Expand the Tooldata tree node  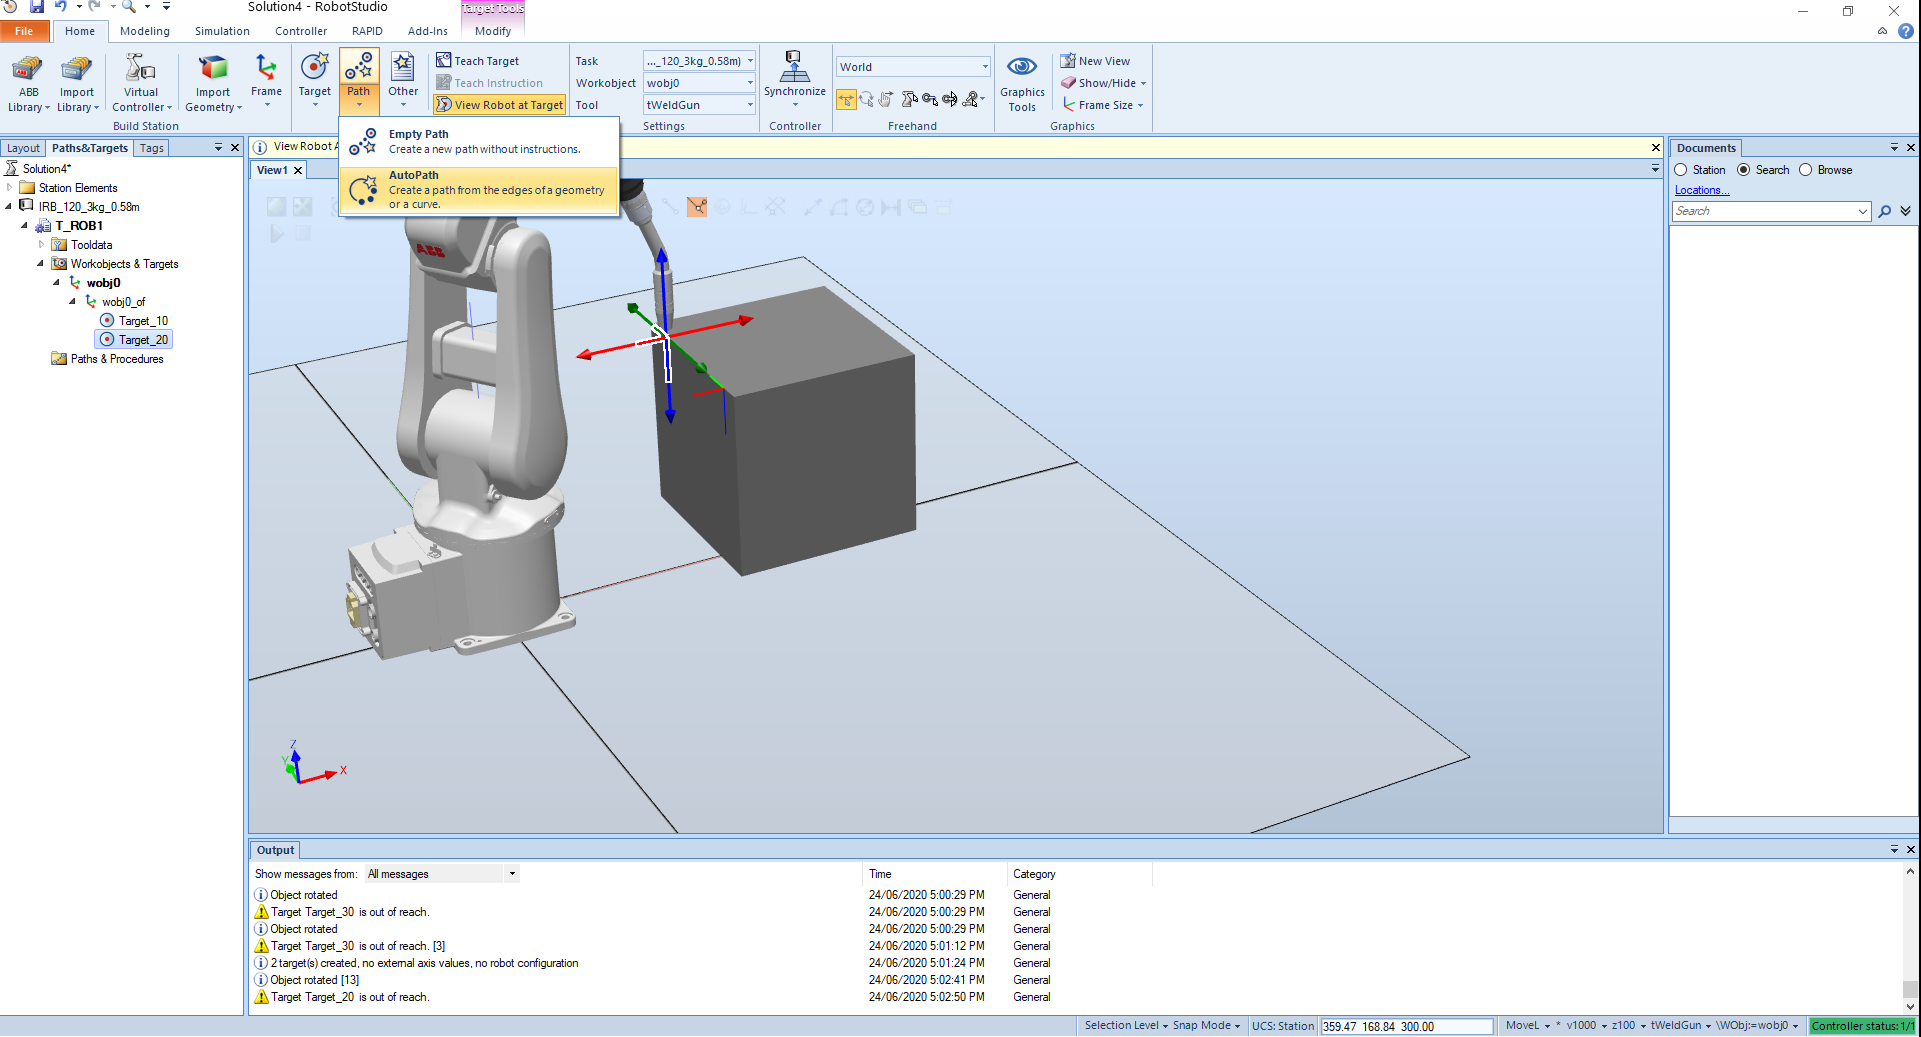click(x=41, y=245)
